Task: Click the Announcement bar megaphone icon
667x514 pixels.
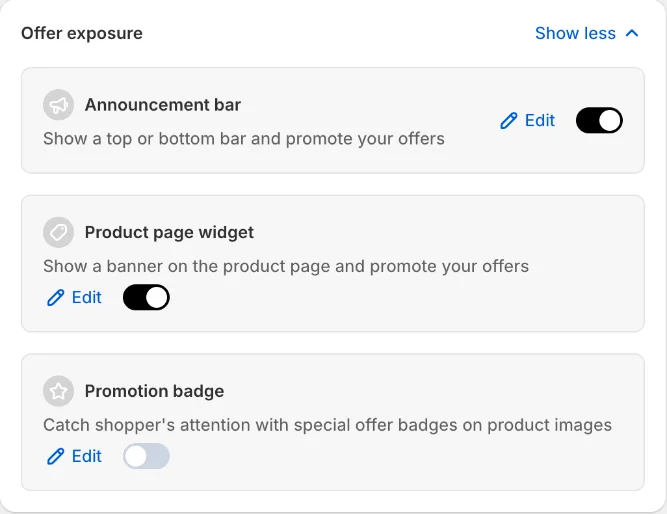Action: 58,105
